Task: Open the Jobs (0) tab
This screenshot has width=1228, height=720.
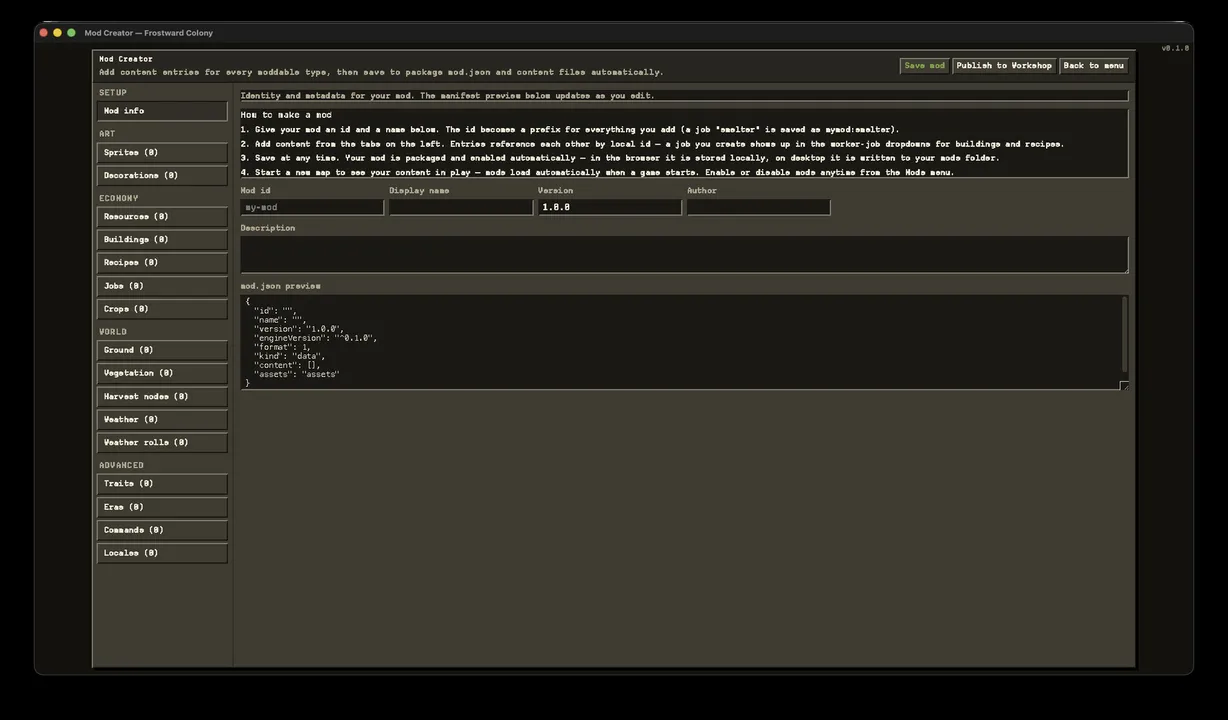Action: pos(162,286)
